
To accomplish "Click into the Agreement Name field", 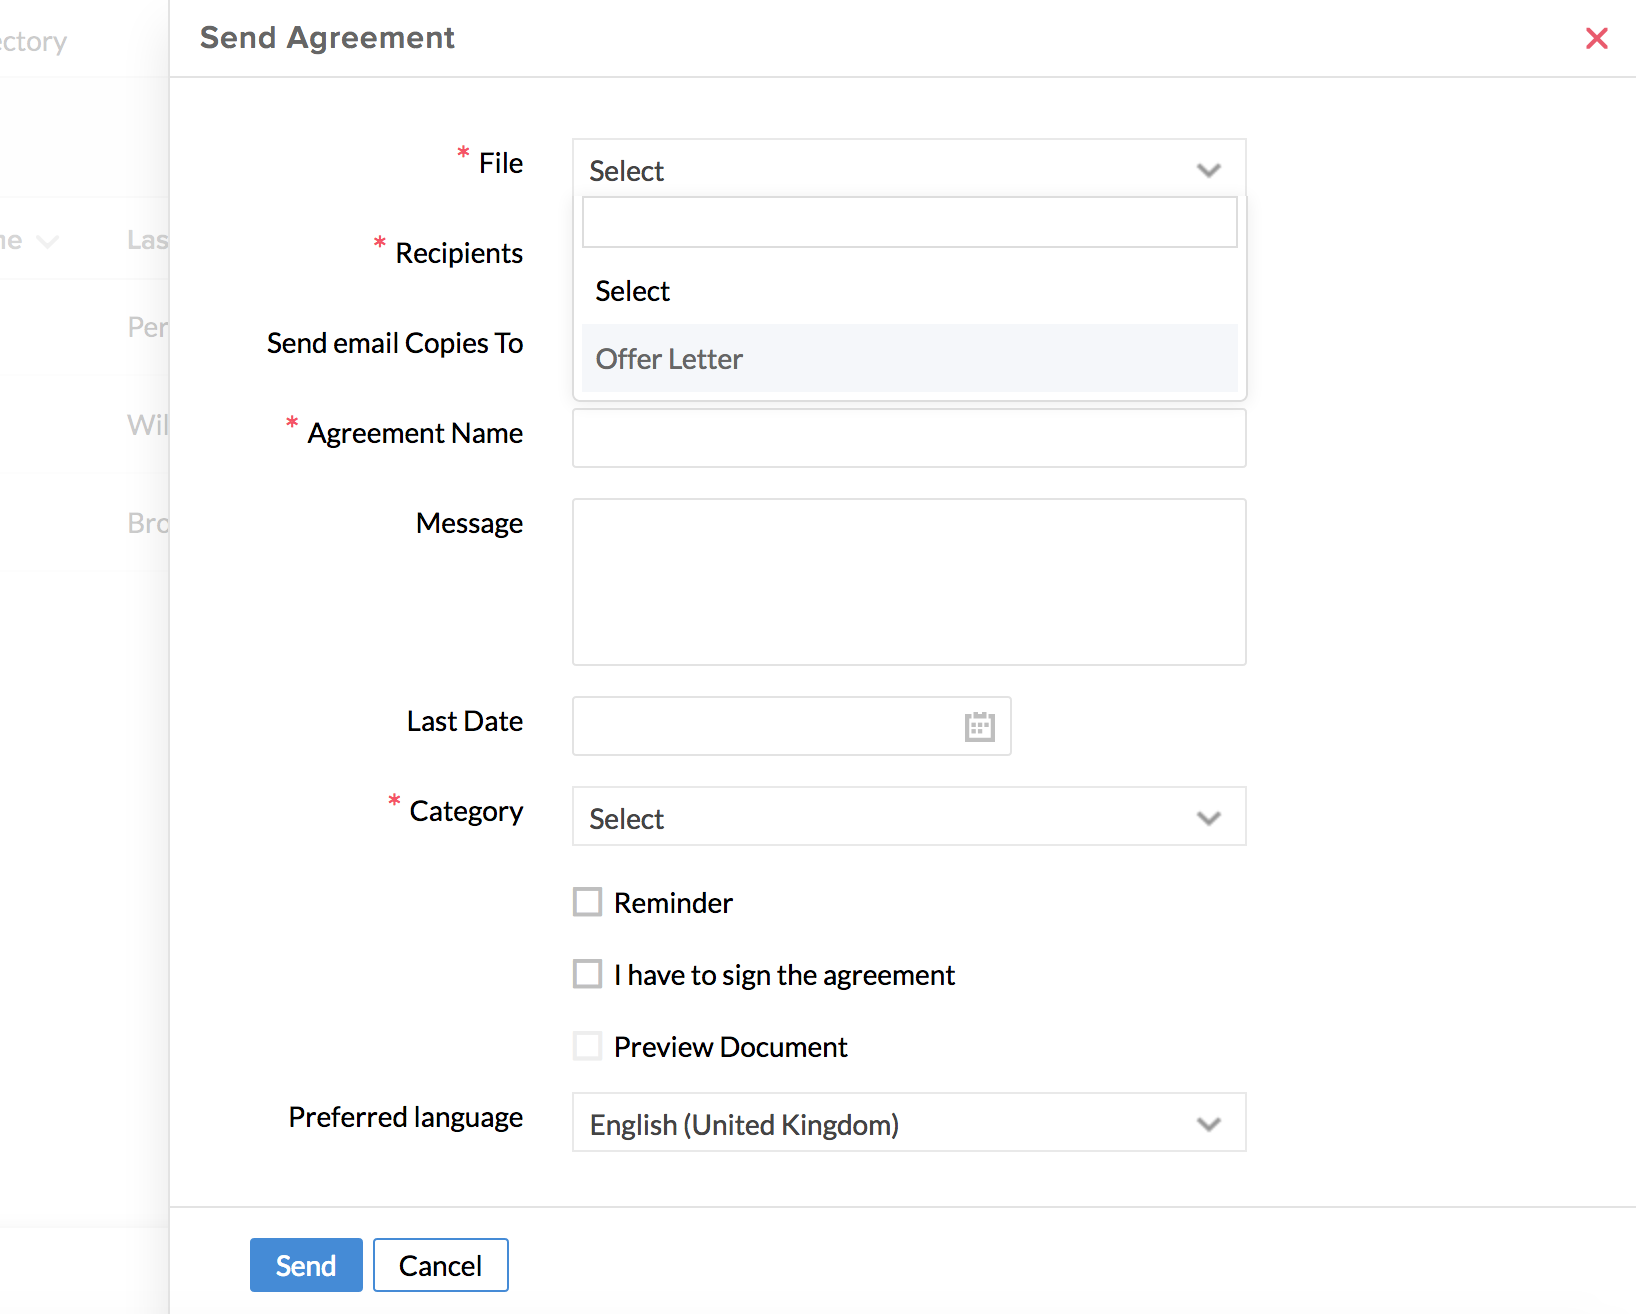I will point(908,438).
